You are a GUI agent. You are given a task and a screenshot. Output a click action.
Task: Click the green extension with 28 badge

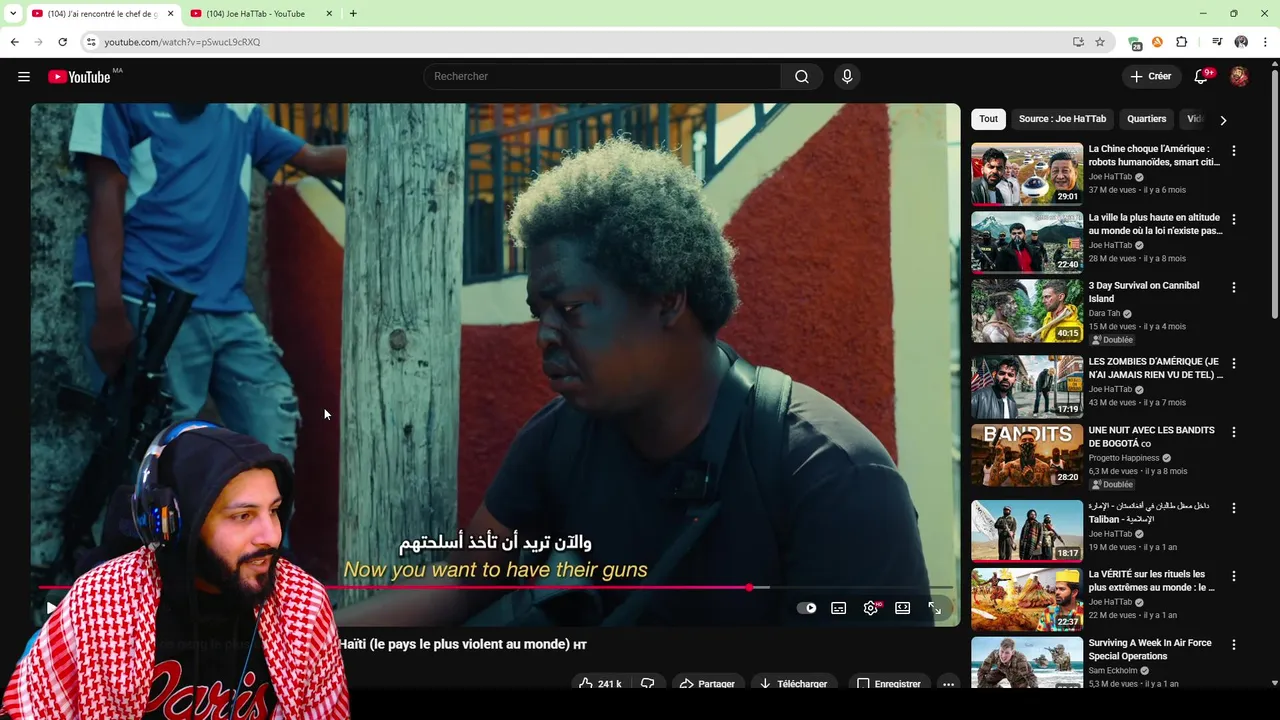pyautogui.click(x=1134, y=43)
